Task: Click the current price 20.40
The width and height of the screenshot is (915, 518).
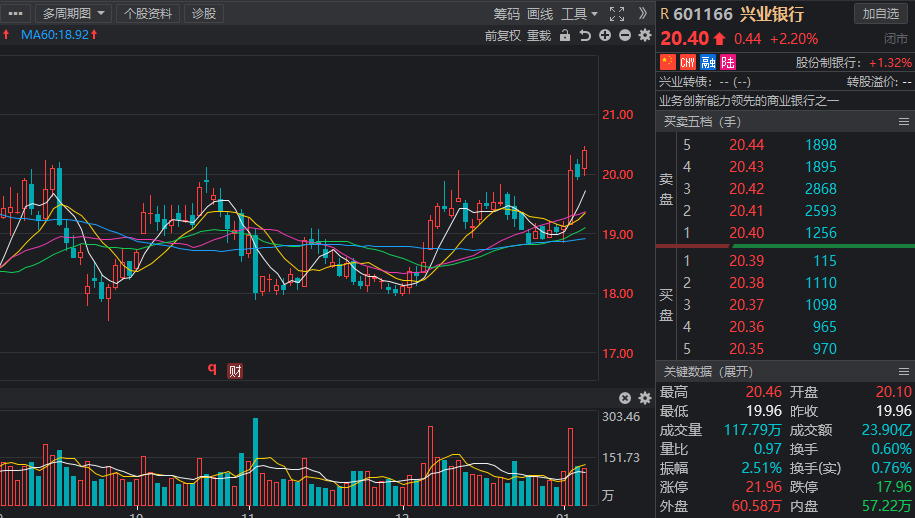Action: (684, 39)
